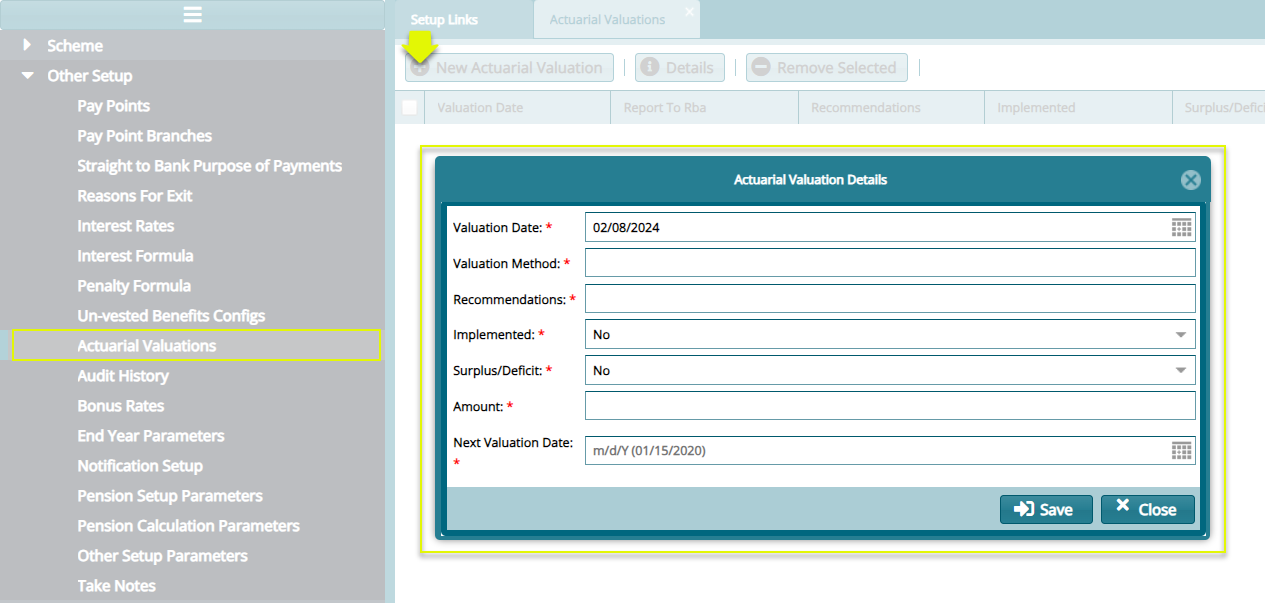
Task: Click inside the Amount input field
Action: (890, 405)
